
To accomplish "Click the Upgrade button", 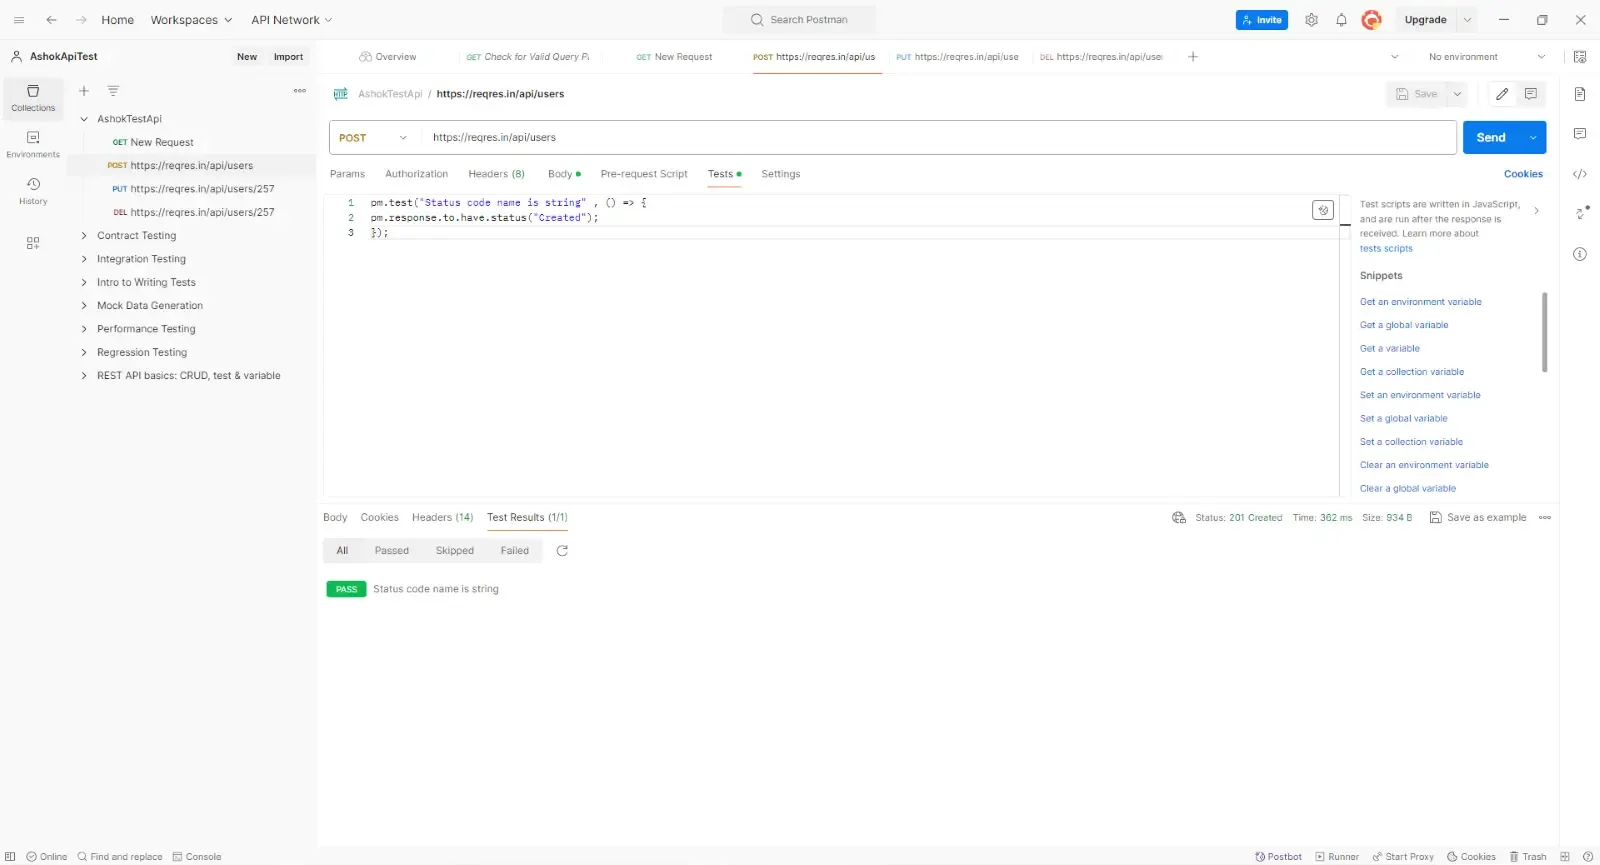I will click(x=1425, y=20).
